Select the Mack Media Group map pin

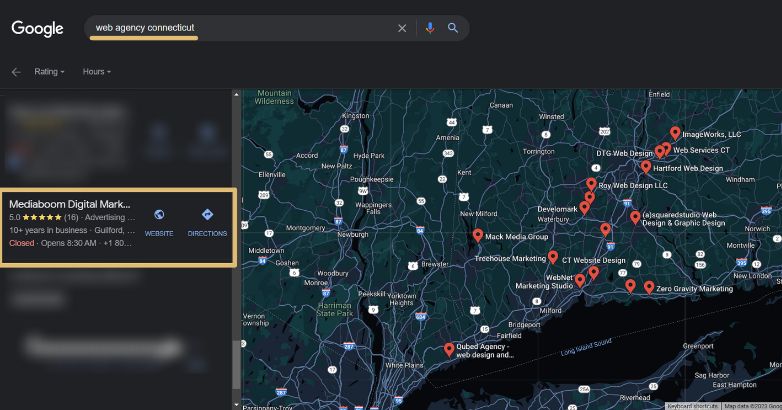[x=478, y=235]
